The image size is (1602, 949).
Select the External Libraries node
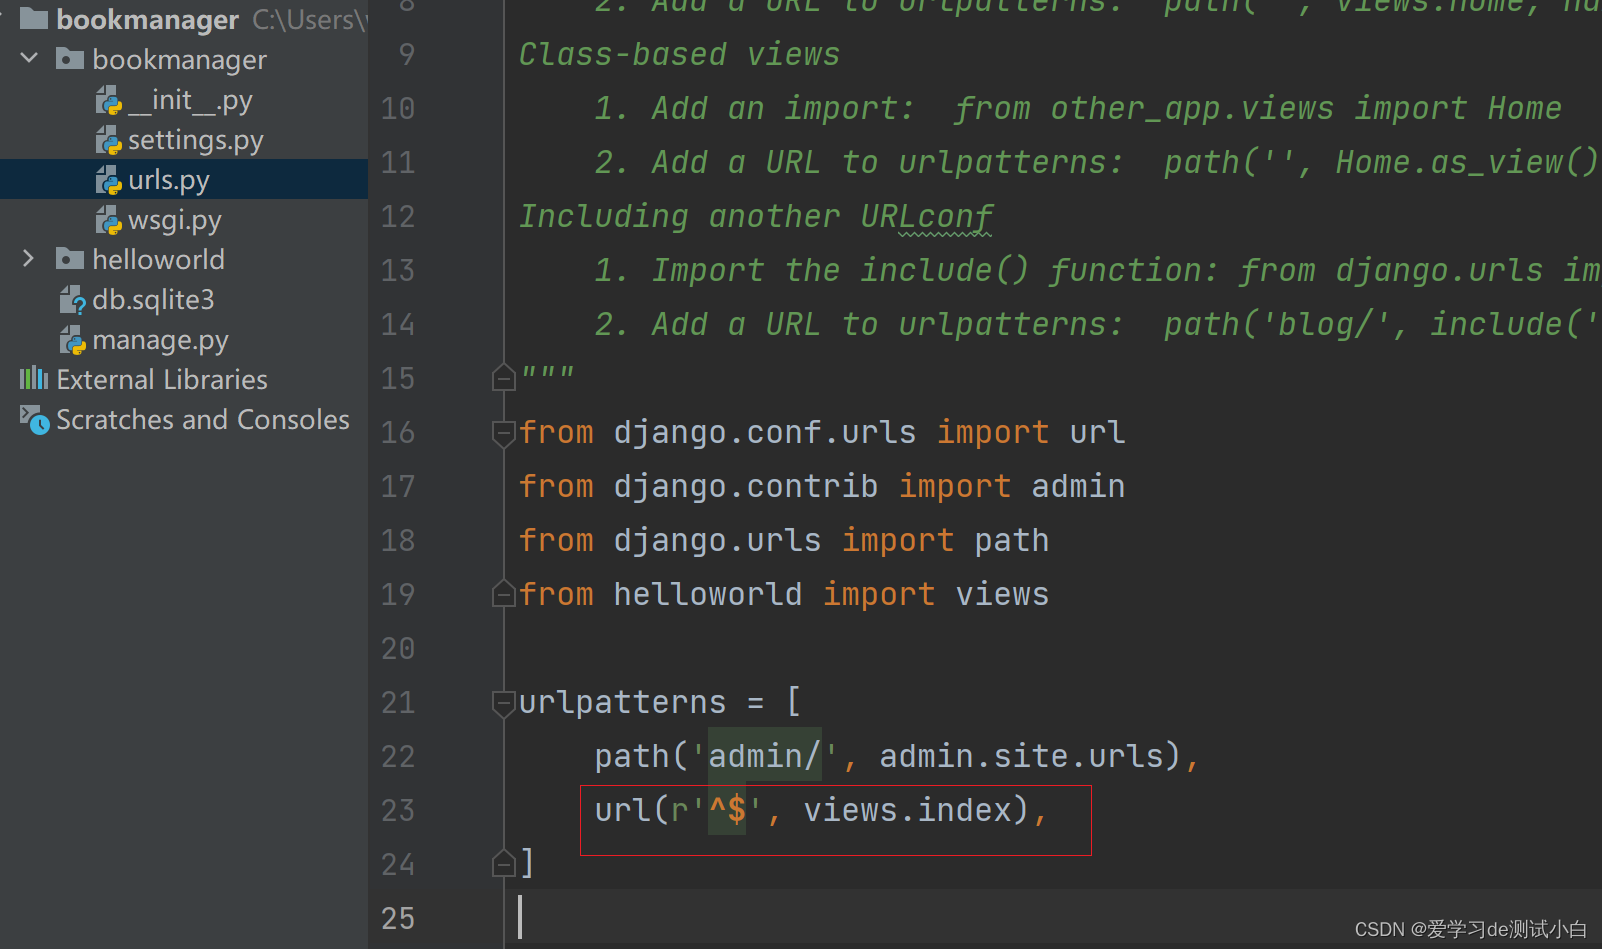[162, 379]
